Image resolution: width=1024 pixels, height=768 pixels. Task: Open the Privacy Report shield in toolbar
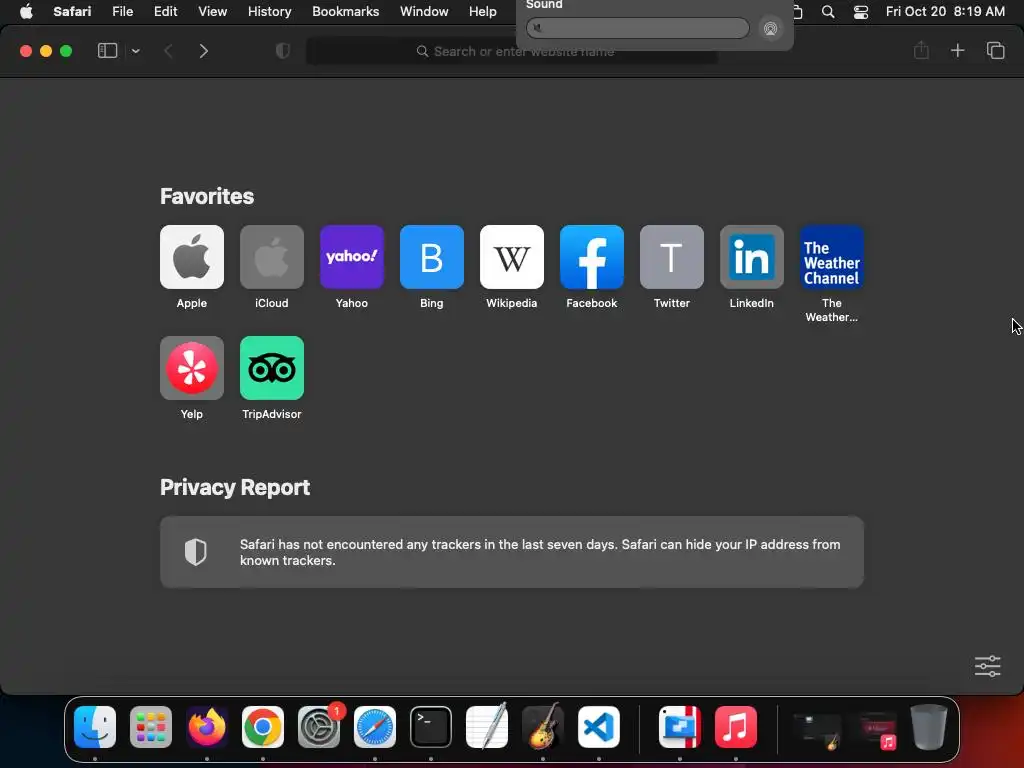click(x=283, y=51)
